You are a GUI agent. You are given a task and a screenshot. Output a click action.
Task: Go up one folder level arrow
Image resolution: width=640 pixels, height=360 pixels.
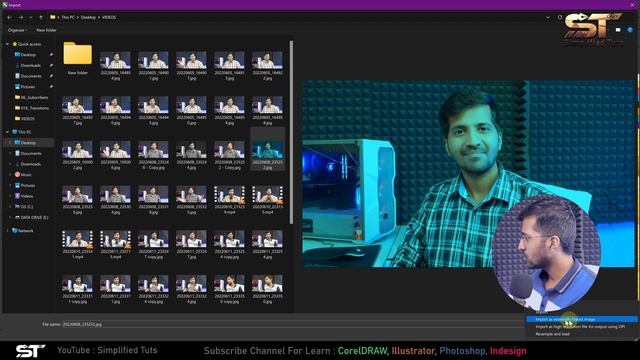(x=41, y=18)
